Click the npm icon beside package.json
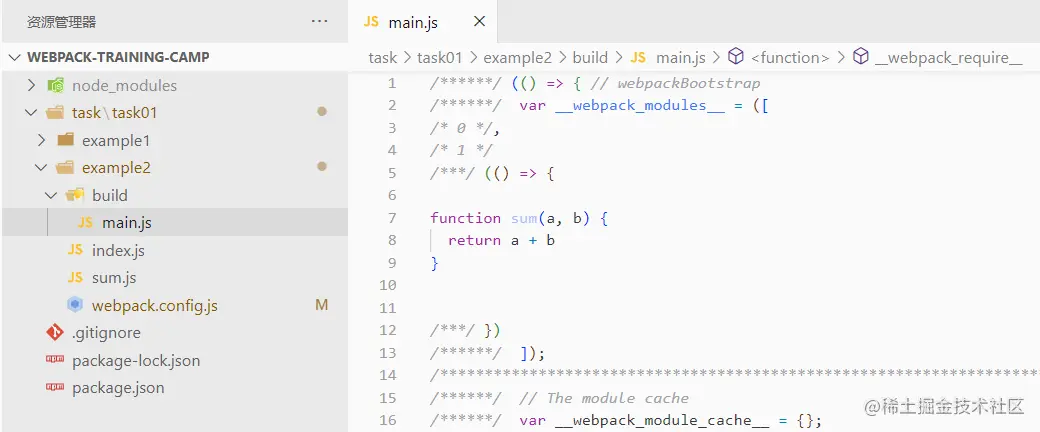Image resolution: width=1040 pixels, height=432 pixels. (x=55, y=386)
